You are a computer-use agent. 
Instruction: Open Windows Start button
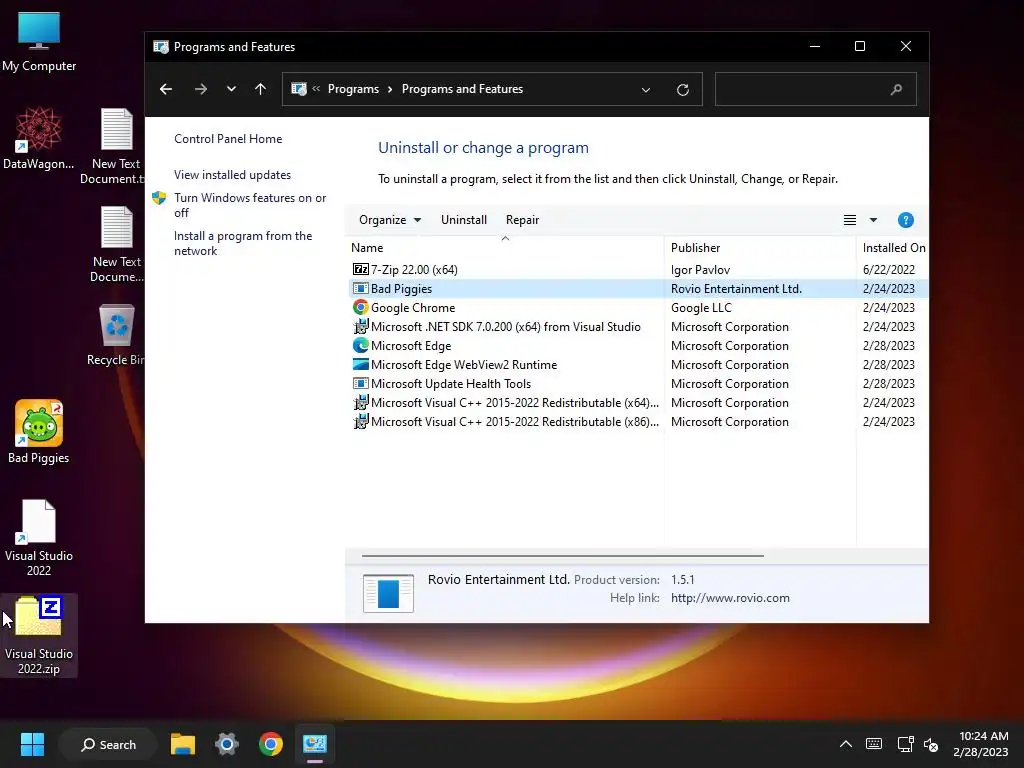click(x=32, y=744)
